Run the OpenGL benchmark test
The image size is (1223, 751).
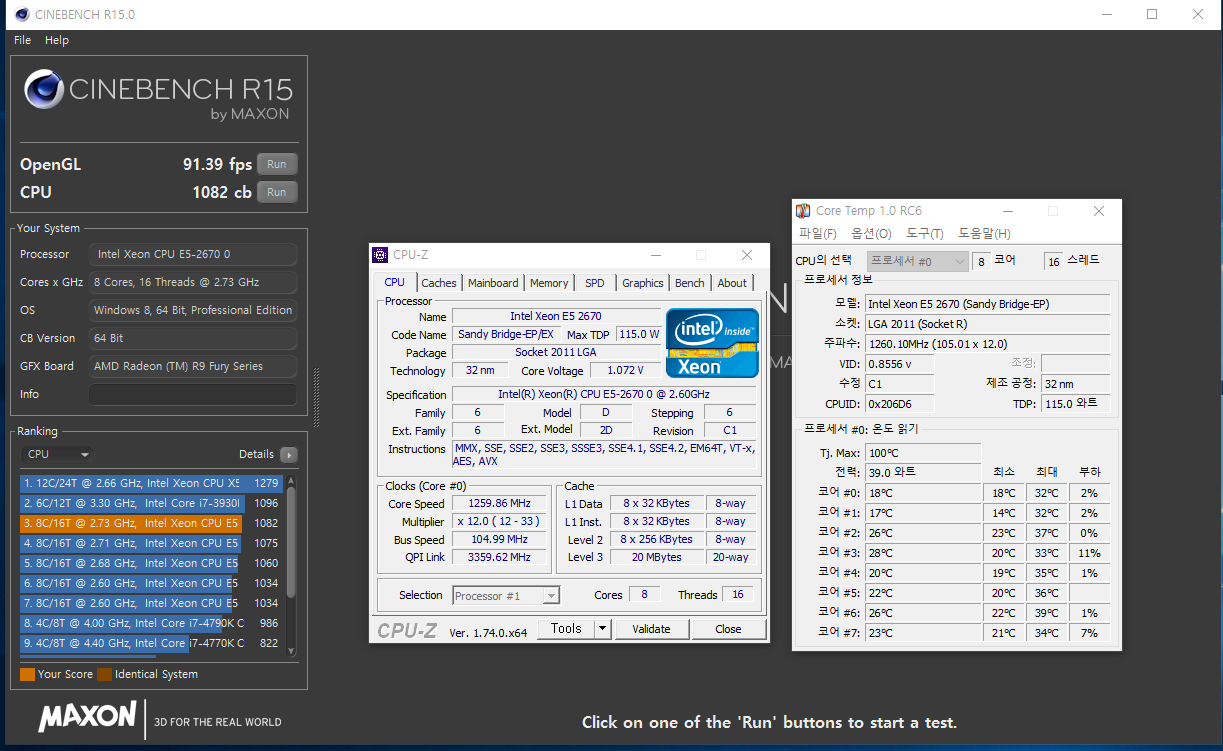(277, 164)
